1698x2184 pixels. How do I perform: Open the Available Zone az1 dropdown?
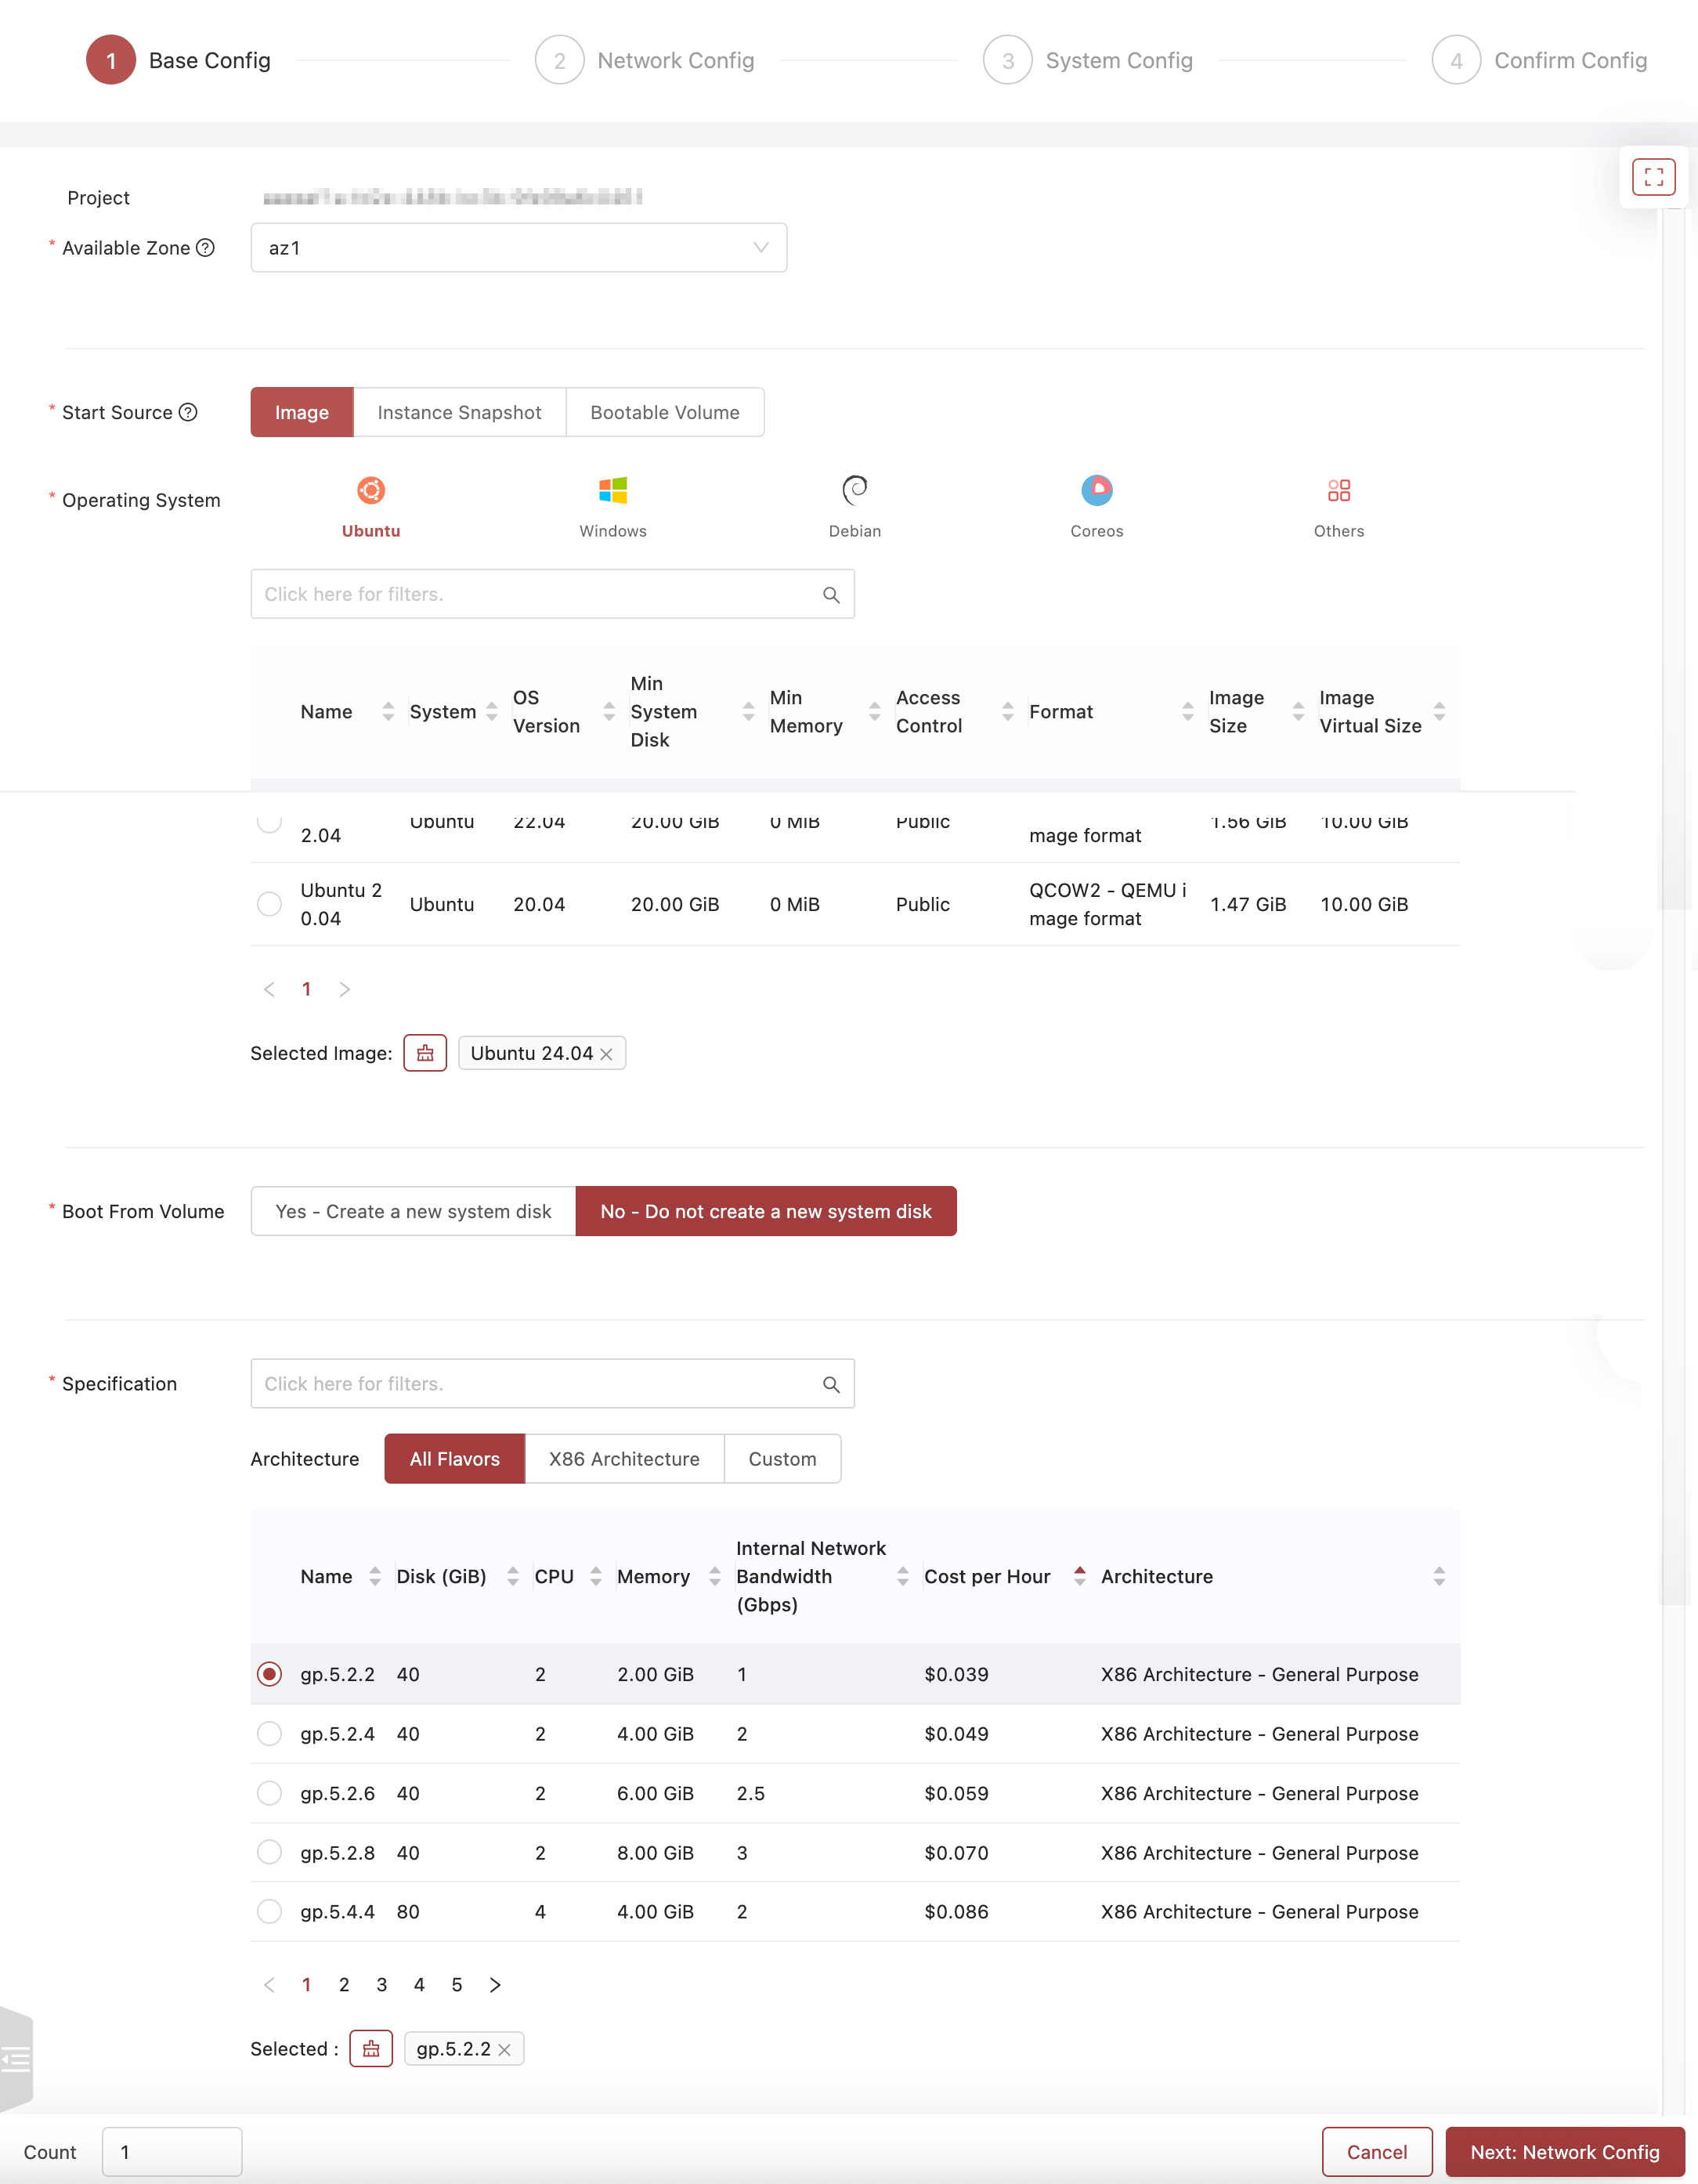click(518, 248)
